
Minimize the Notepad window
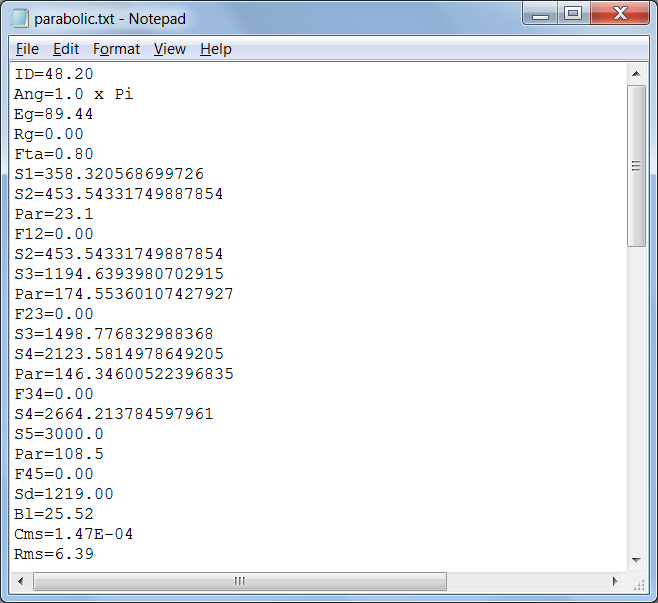tap(540, 14)
